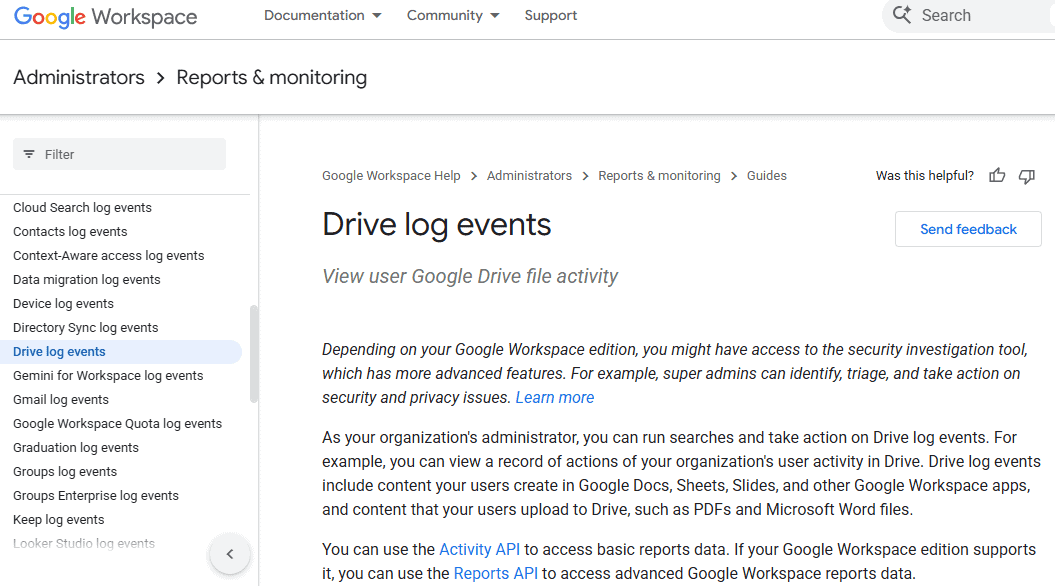This screenshot has width=1055, height=586.
Task: Go to Administrators in the header breadcrumb
Action: point(79,77)
